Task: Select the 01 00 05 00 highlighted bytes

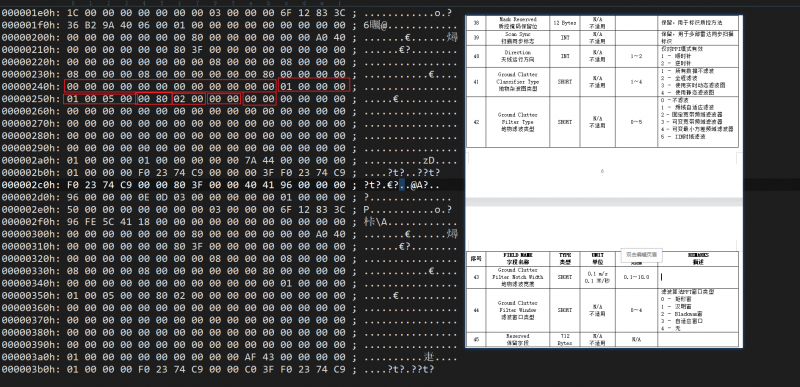Action: (x=99, y=98)
